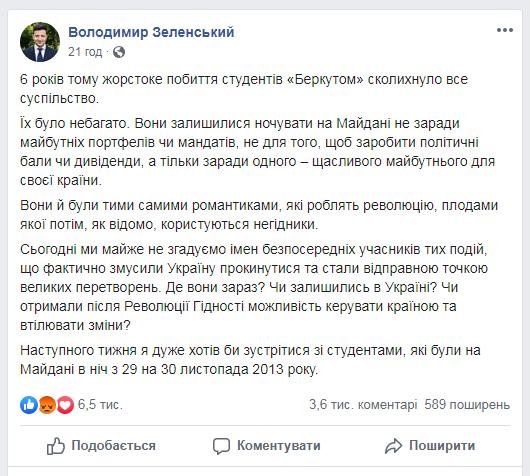
Task: Expand the 3,6 тис. коментарі thread
Action: pos(363,405)
